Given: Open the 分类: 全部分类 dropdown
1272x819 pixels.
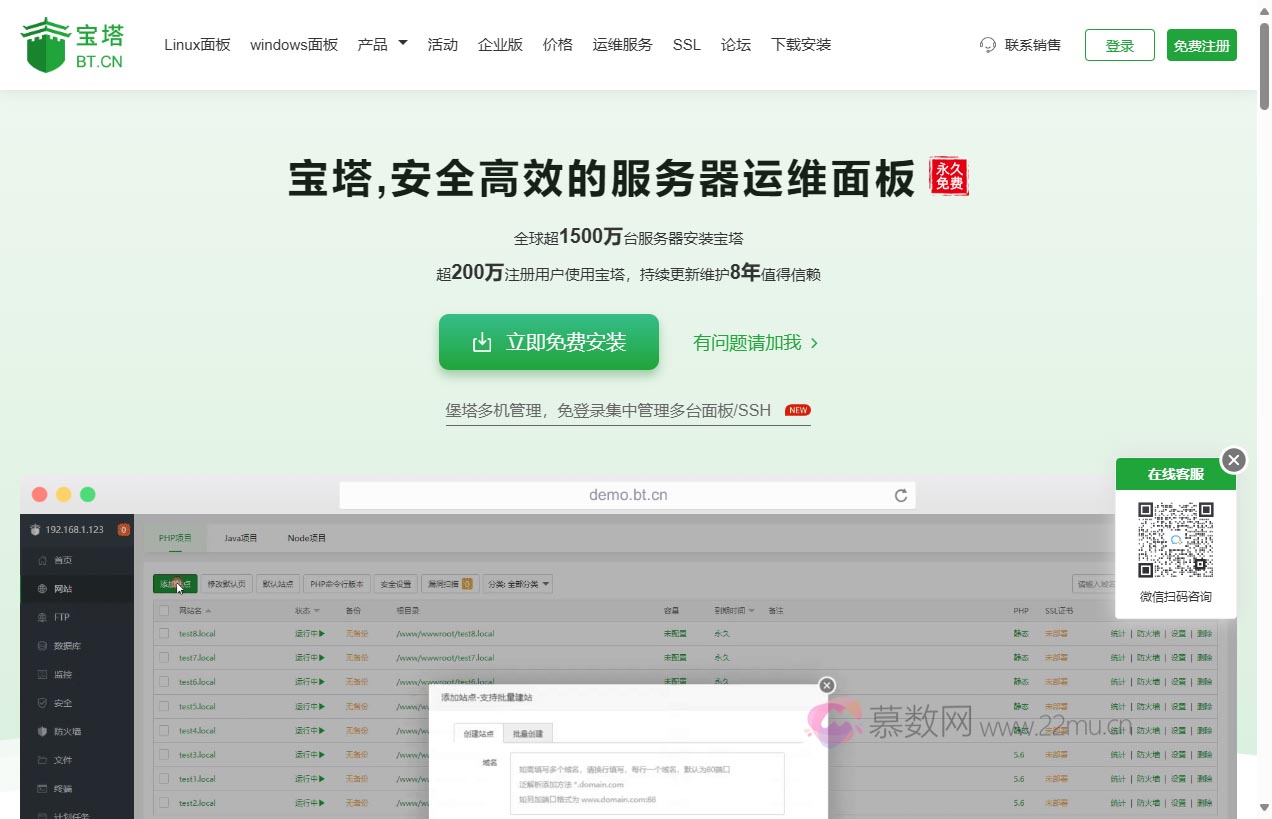Looking at the screenshot, I should coord(518,584).
